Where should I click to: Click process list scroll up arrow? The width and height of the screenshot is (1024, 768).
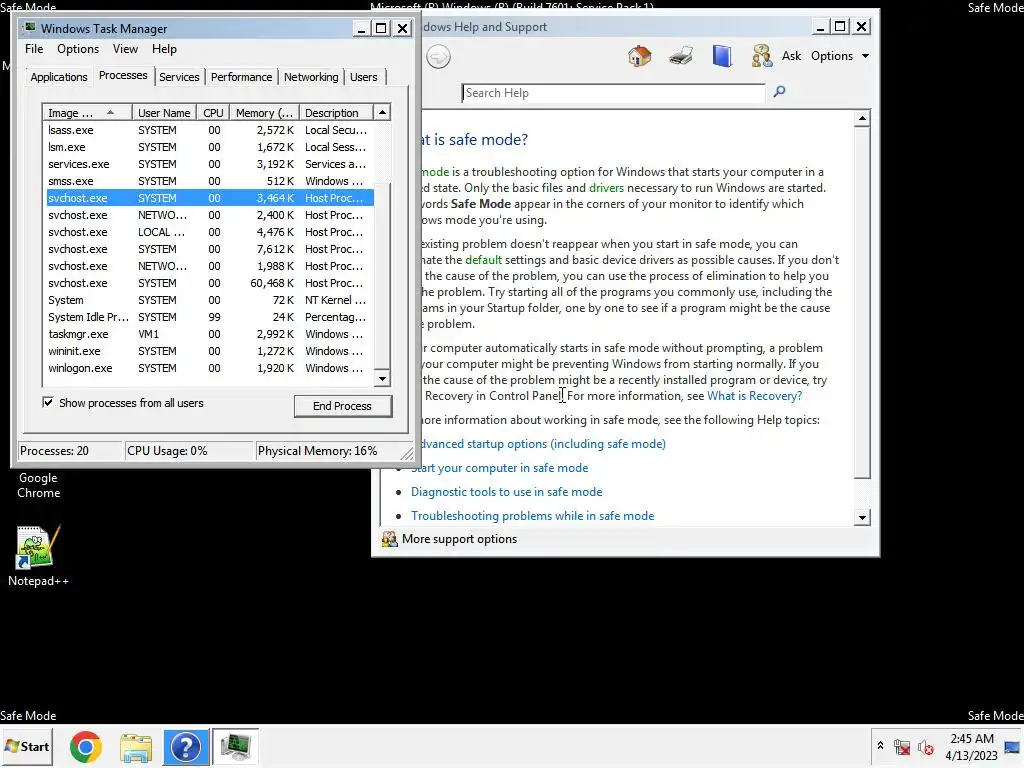[382, 112]
